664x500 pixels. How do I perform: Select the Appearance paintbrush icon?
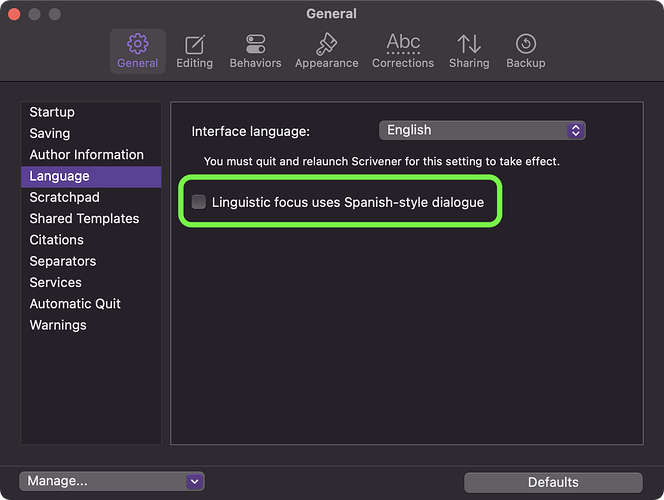coord(326,45)
